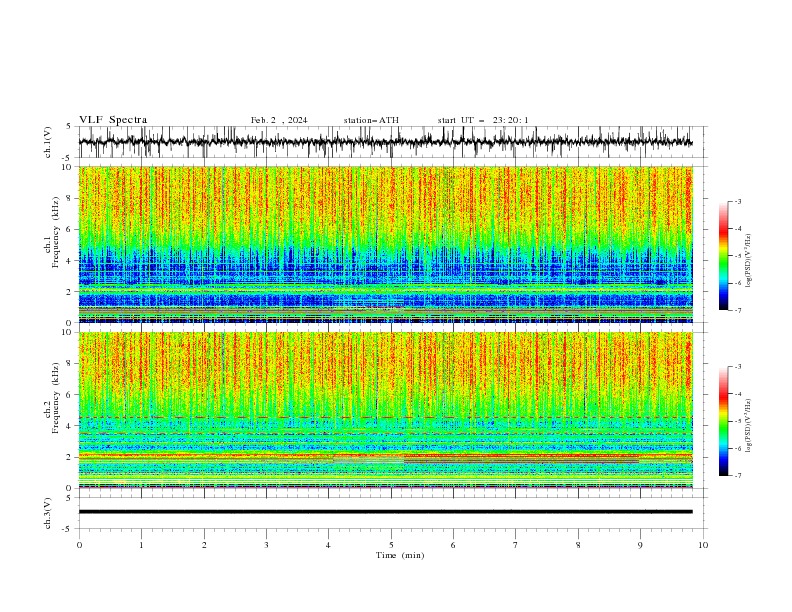The height and width of the screenshot is (612, 792).
Task: Click the ch.2 "Frequency (kHz)" axis label
Action: (x=56, y=397)
